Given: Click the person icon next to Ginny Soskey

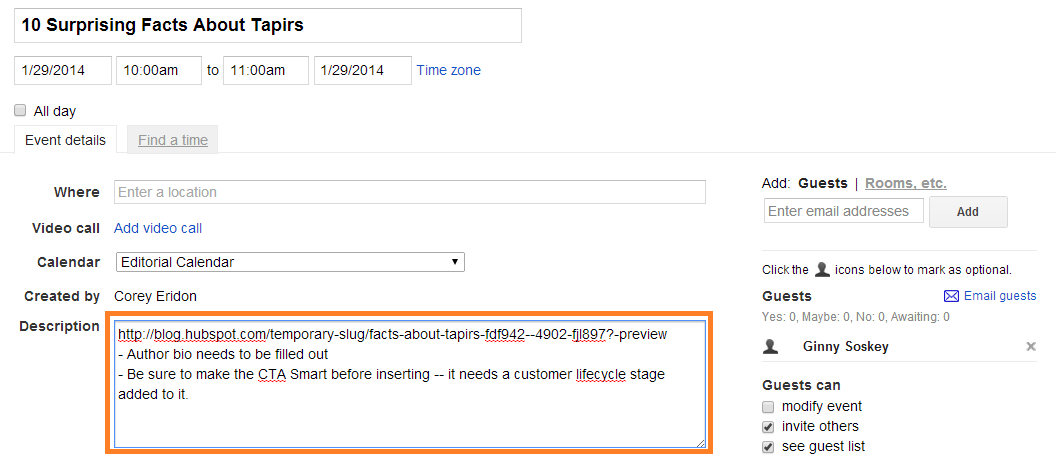Looking at the screenshot, I should [x=771, y=346].
